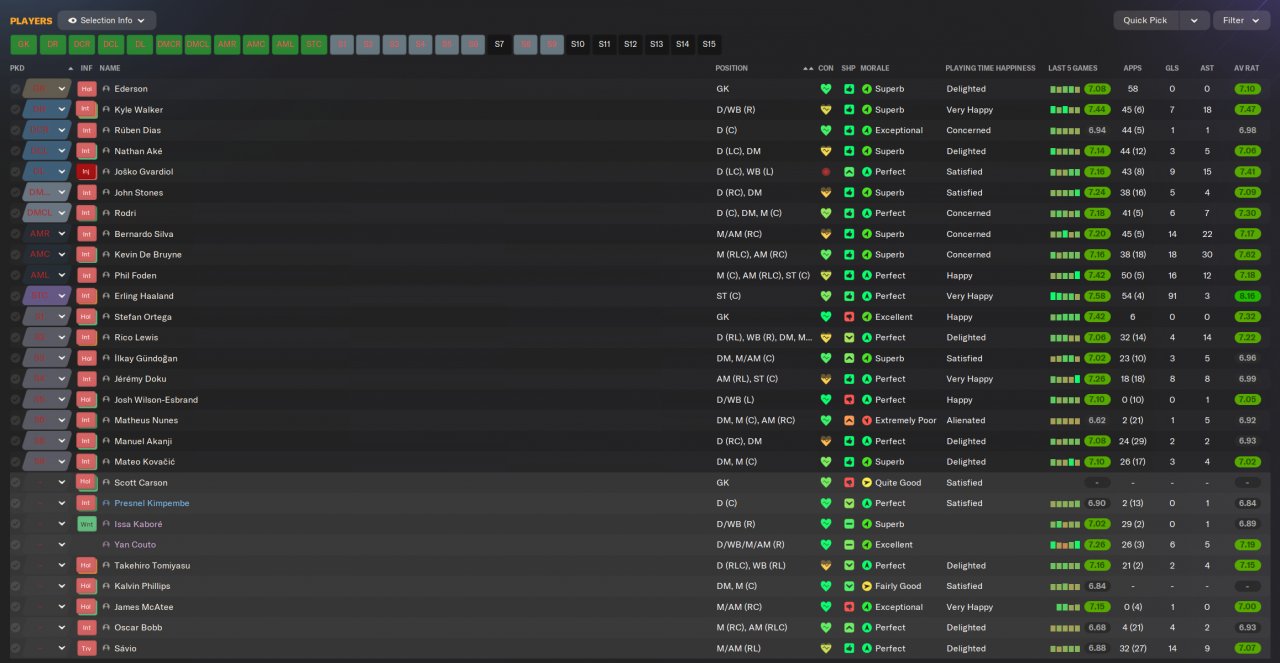
Task: Click Rúben Dias's green match sharpness icon
Action: pyautogui.click(x=849, y=130)
